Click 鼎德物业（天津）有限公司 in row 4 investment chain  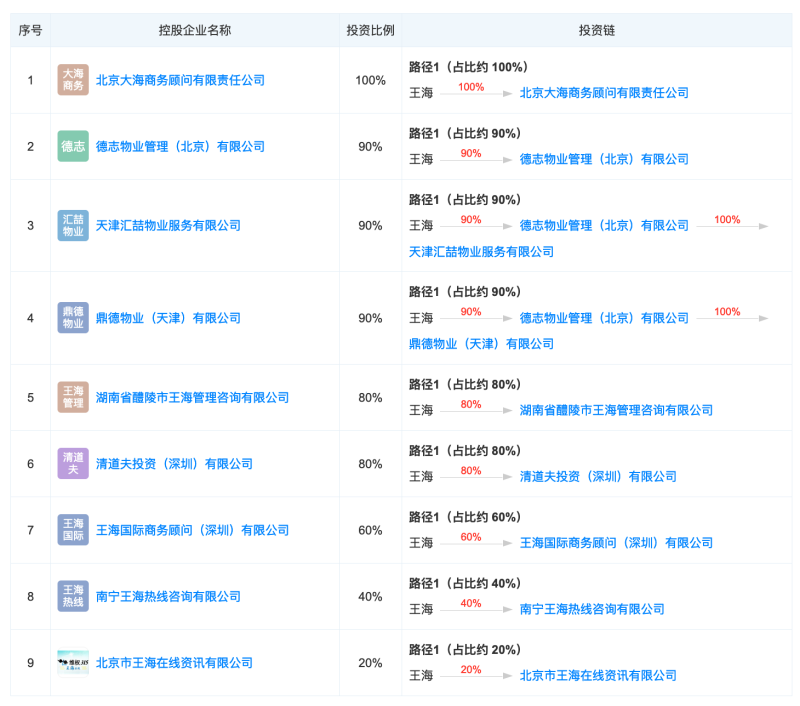[x=482, y=344]
